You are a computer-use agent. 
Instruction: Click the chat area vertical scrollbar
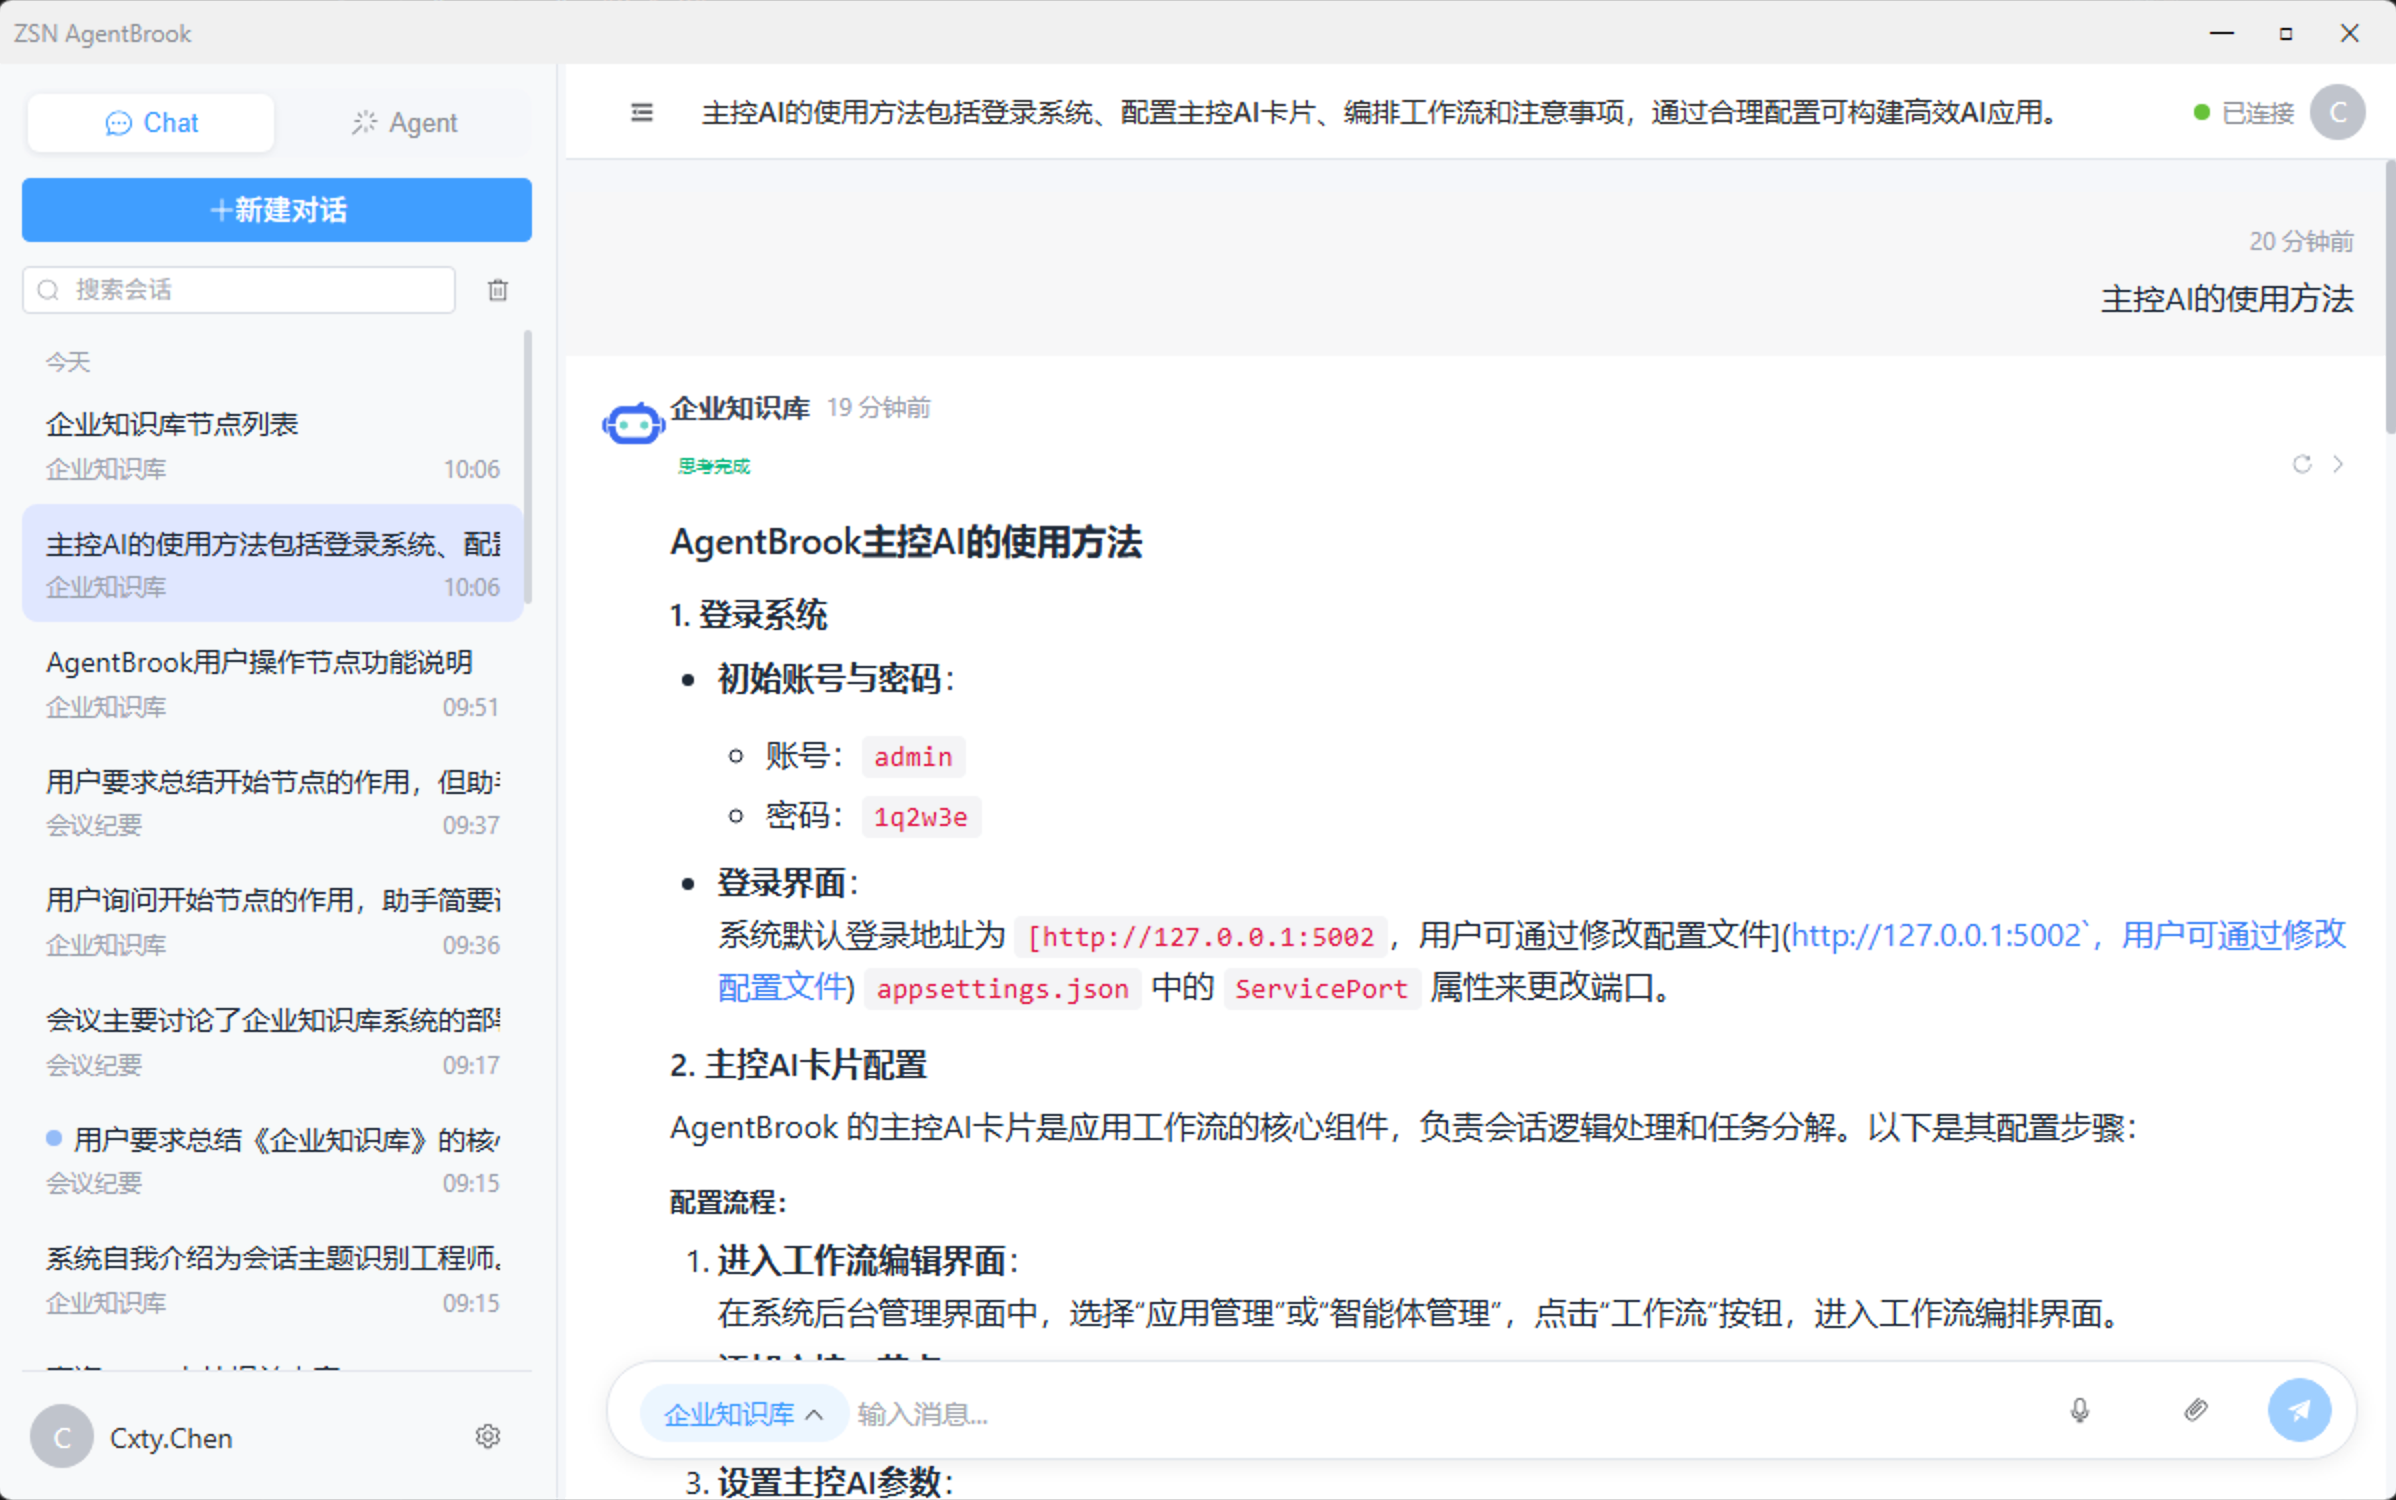pyautogui.click(x=2389, y=297)
